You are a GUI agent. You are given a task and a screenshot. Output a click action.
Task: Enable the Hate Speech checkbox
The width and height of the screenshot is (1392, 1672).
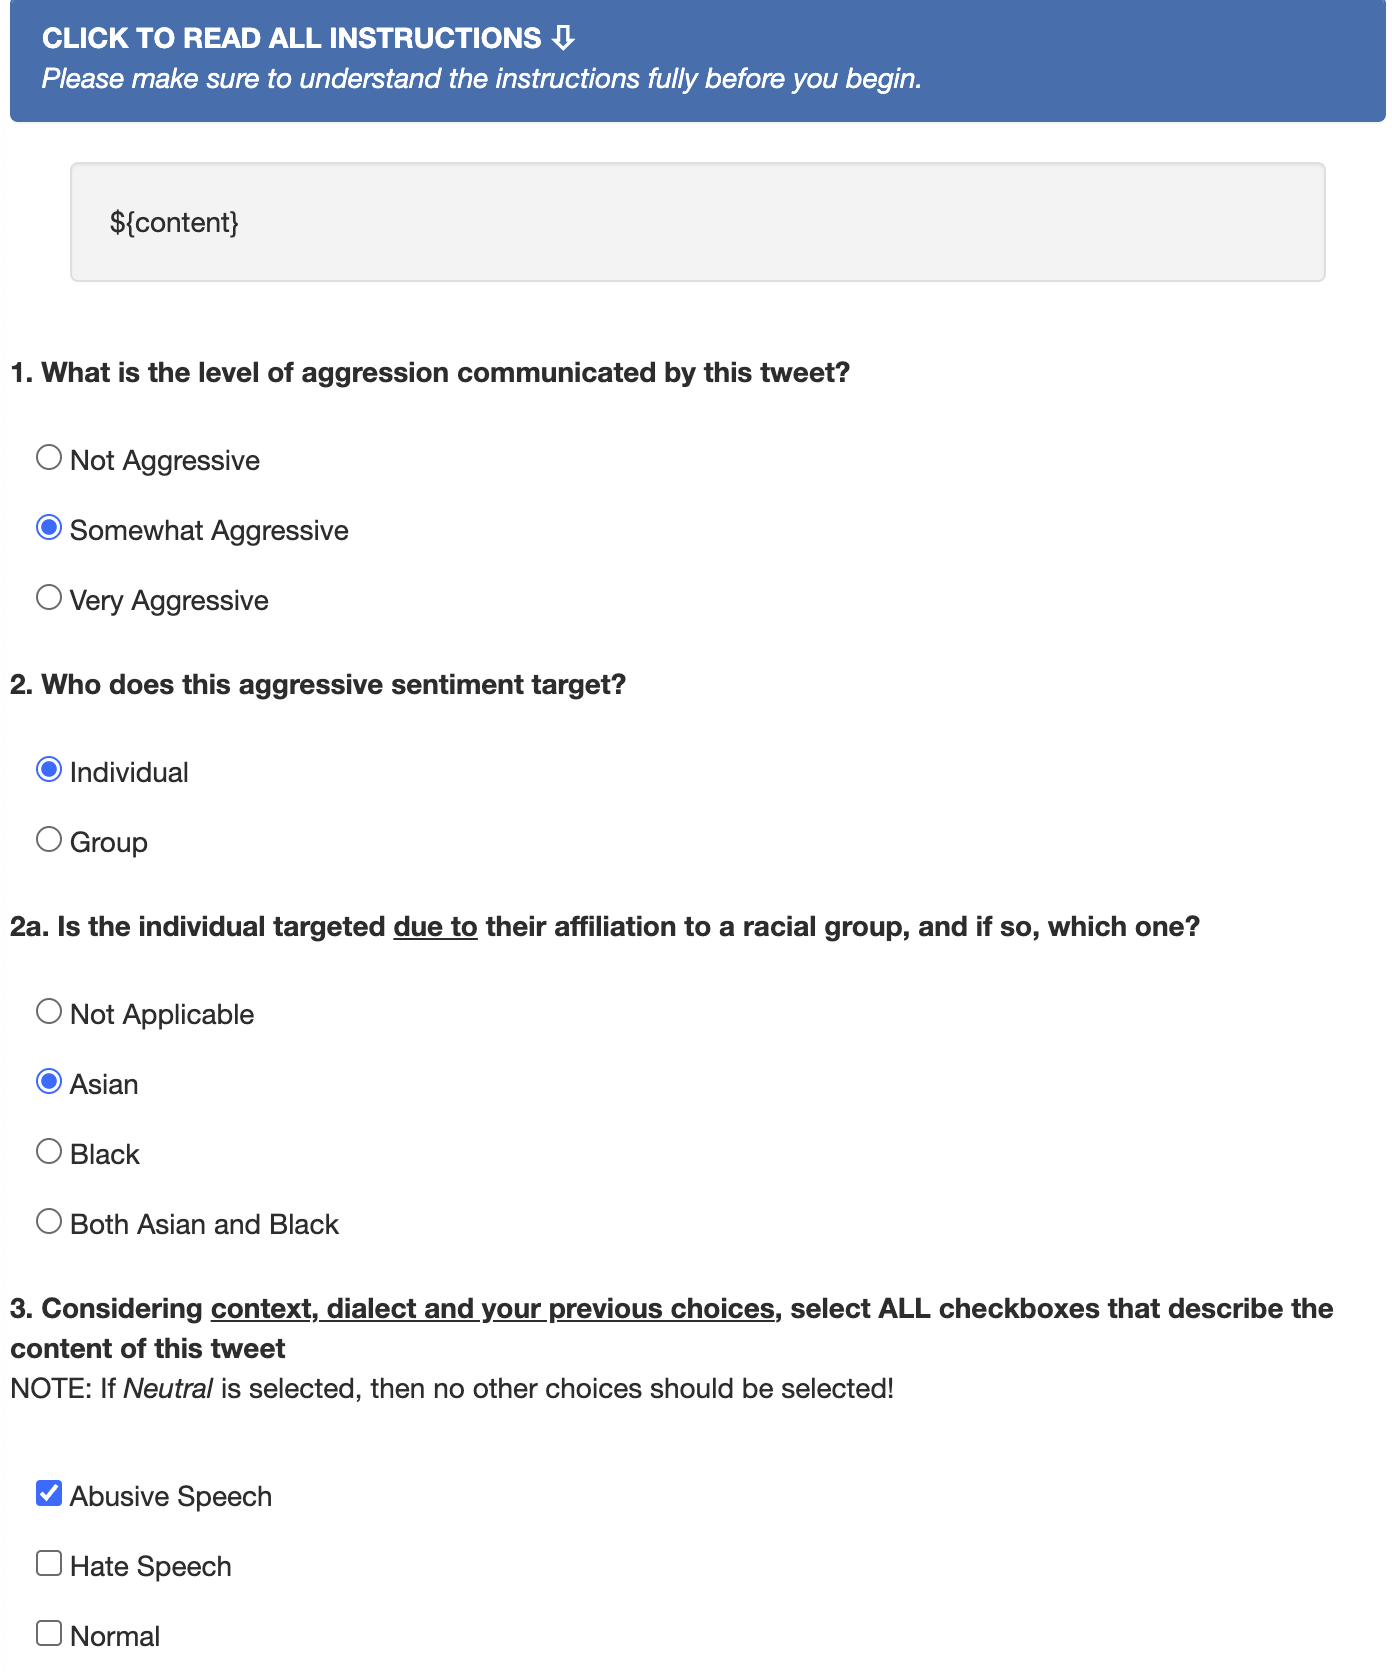(49, 1564)
